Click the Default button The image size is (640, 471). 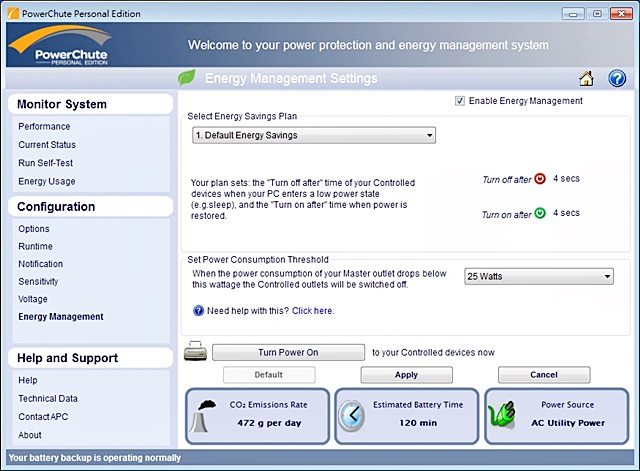click(269, 375)
